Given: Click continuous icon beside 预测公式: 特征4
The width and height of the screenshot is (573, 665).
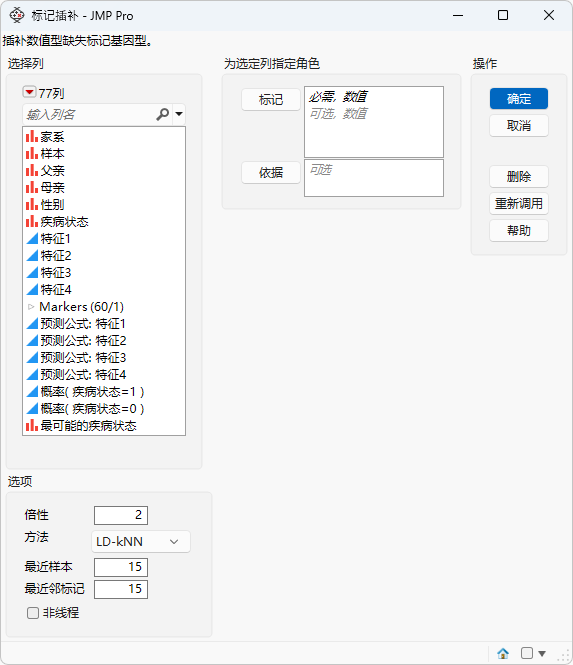Looking at the screenshot, I should pyautogui.click(x=32, y=374).
